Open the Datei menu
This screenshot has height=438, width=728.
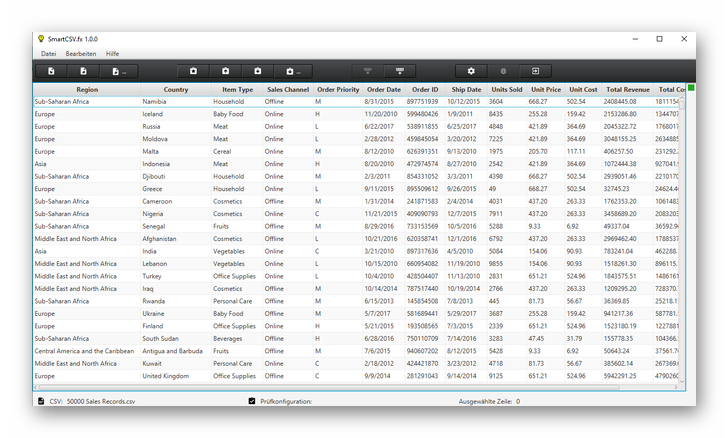pos(48,52)
